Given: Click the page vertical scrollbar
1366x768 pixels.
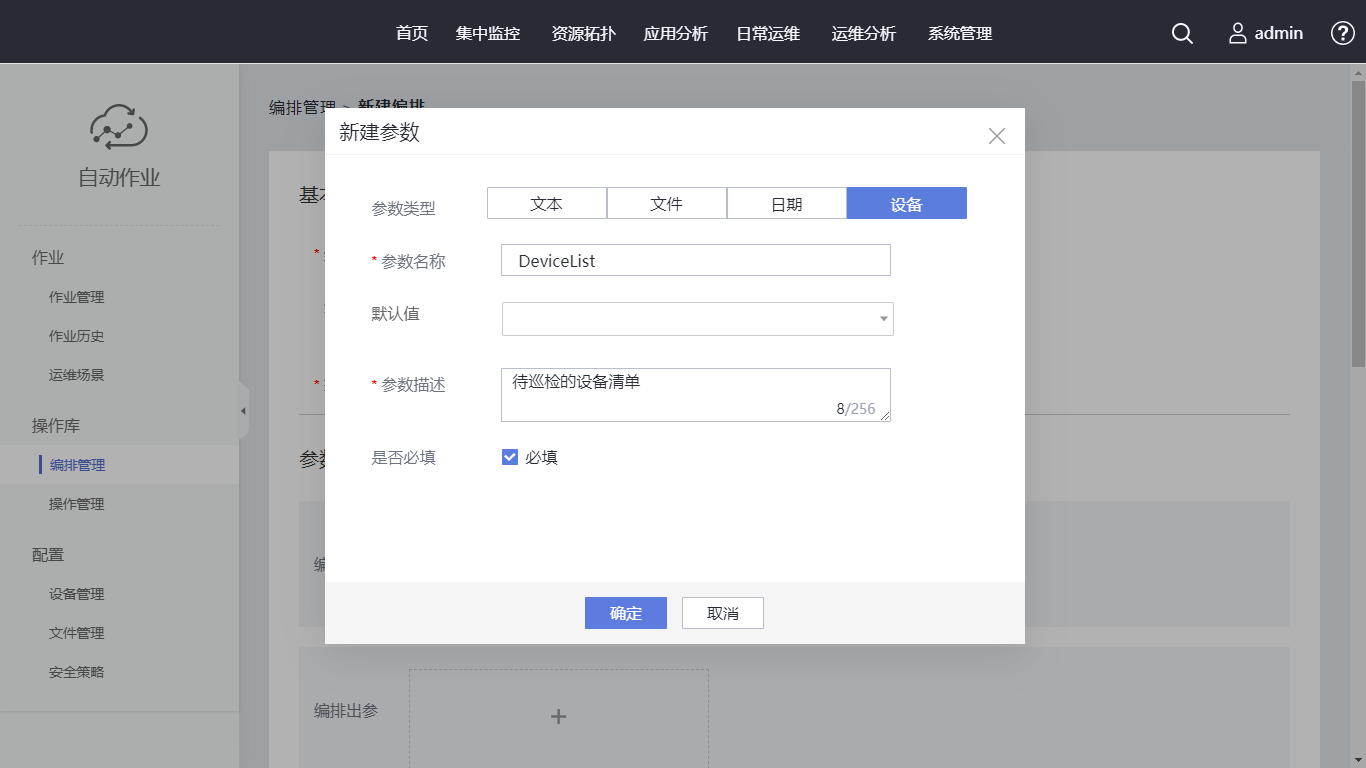Looking at the screenshot, I should point(1358,218).
